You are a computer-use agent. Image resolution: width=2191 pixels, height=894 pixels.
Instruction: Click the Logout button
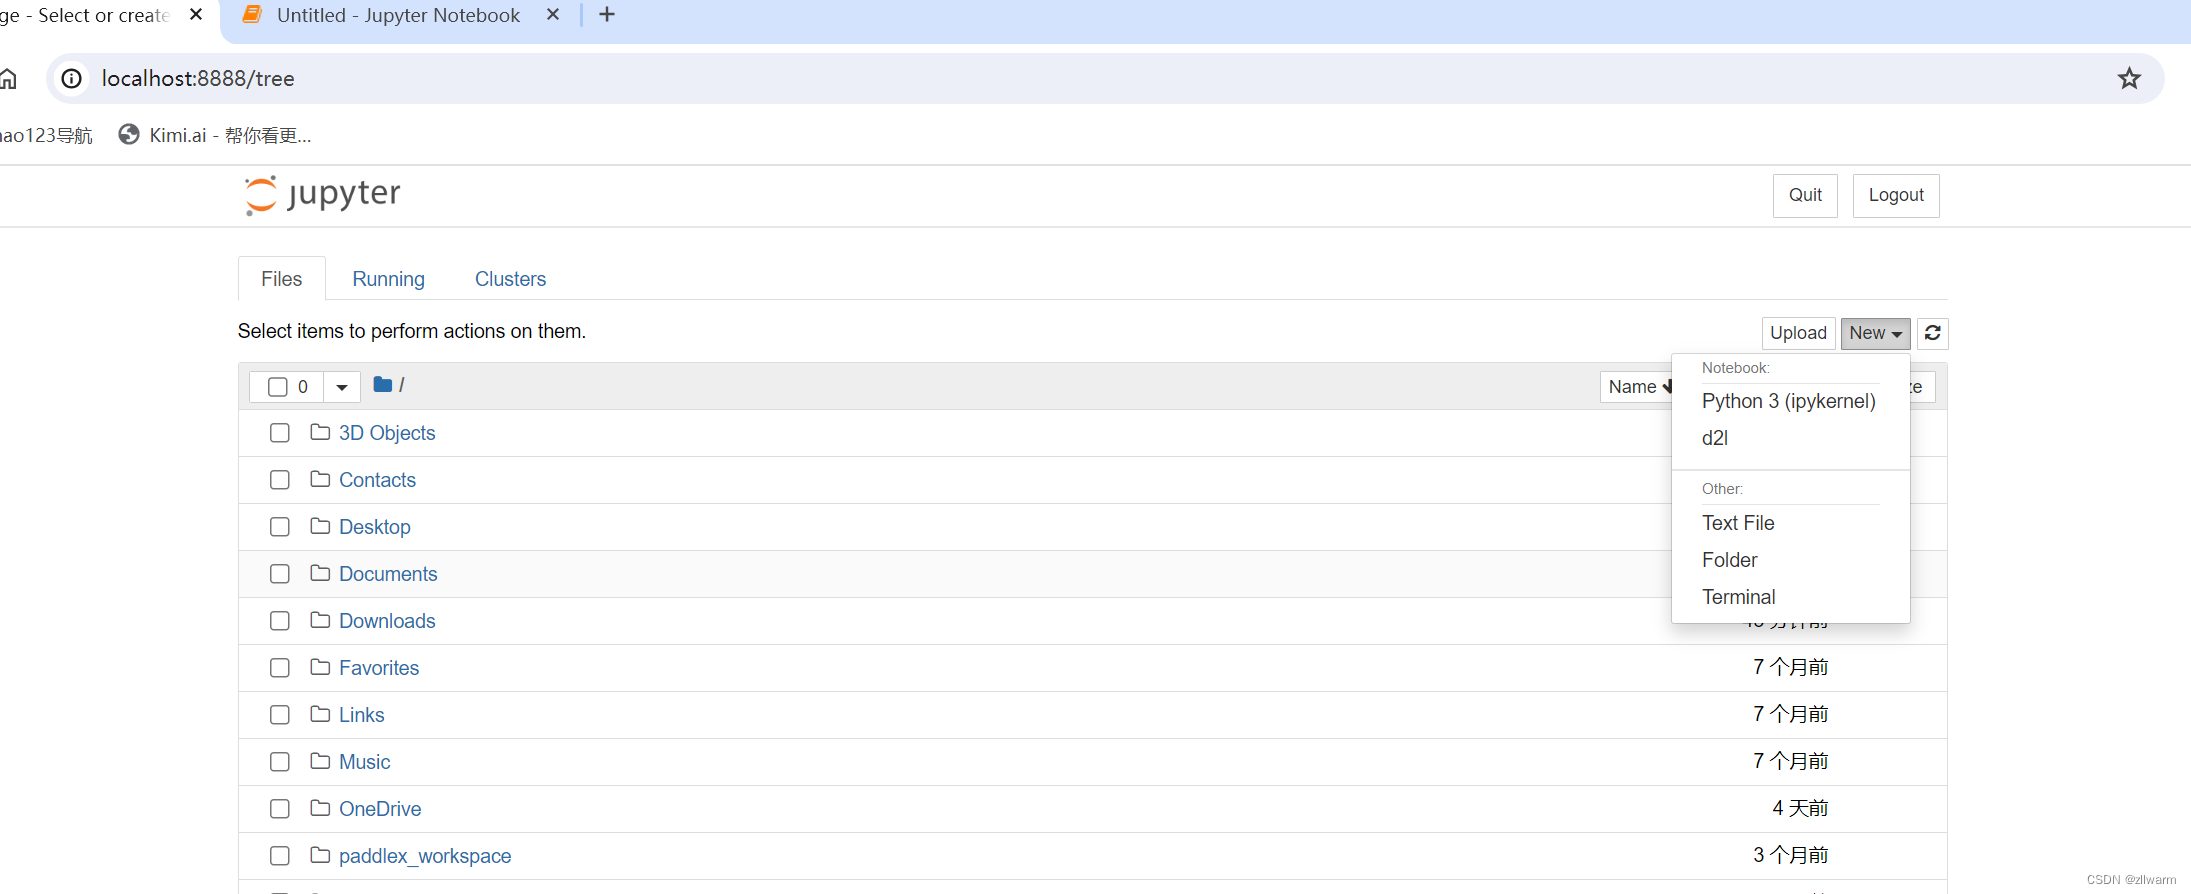point(1895,195)
